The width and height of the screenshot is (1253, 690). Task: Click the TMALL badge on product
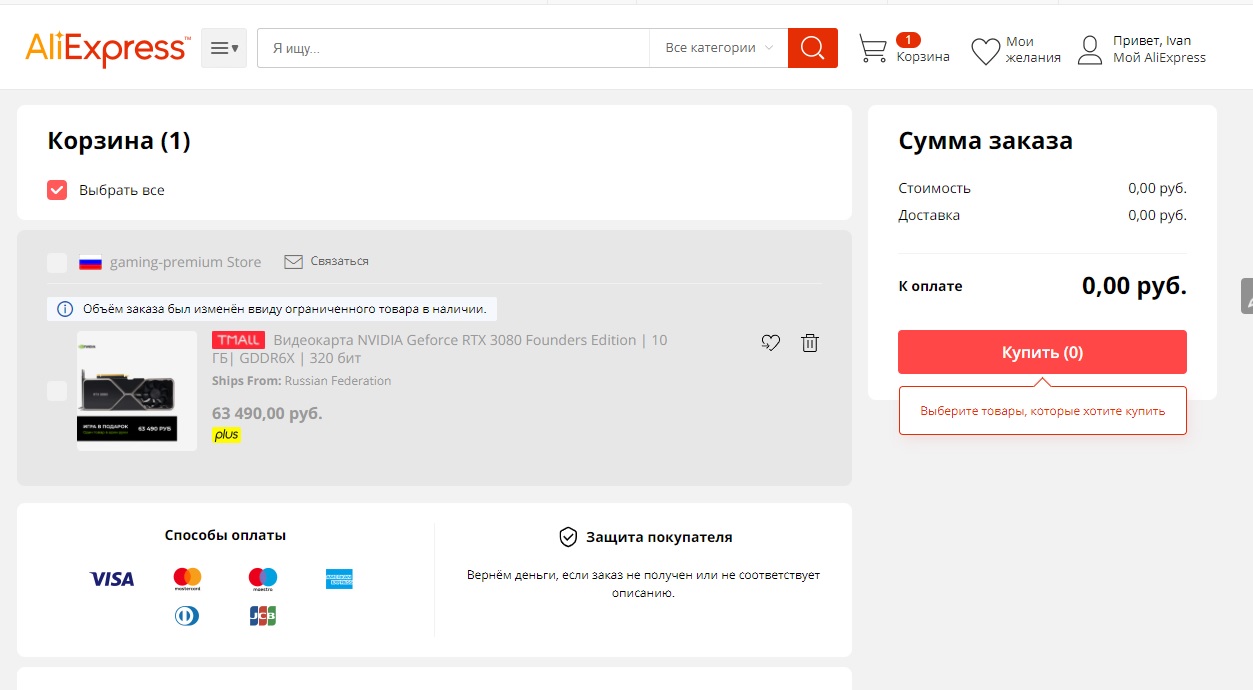pos(238,340)
